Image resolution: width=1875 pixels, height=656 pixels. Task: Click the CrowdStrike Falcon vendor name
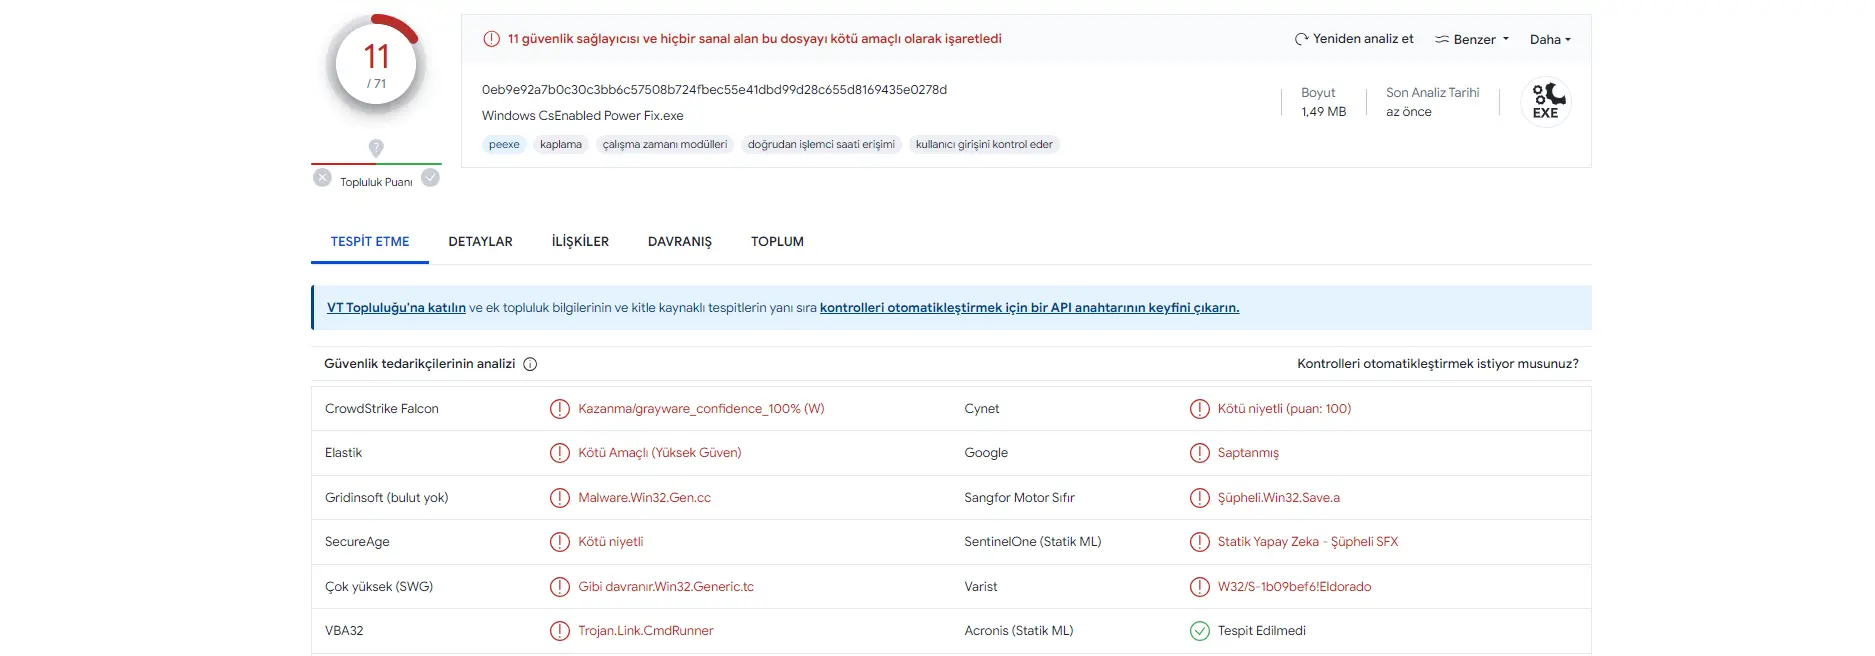382,409
